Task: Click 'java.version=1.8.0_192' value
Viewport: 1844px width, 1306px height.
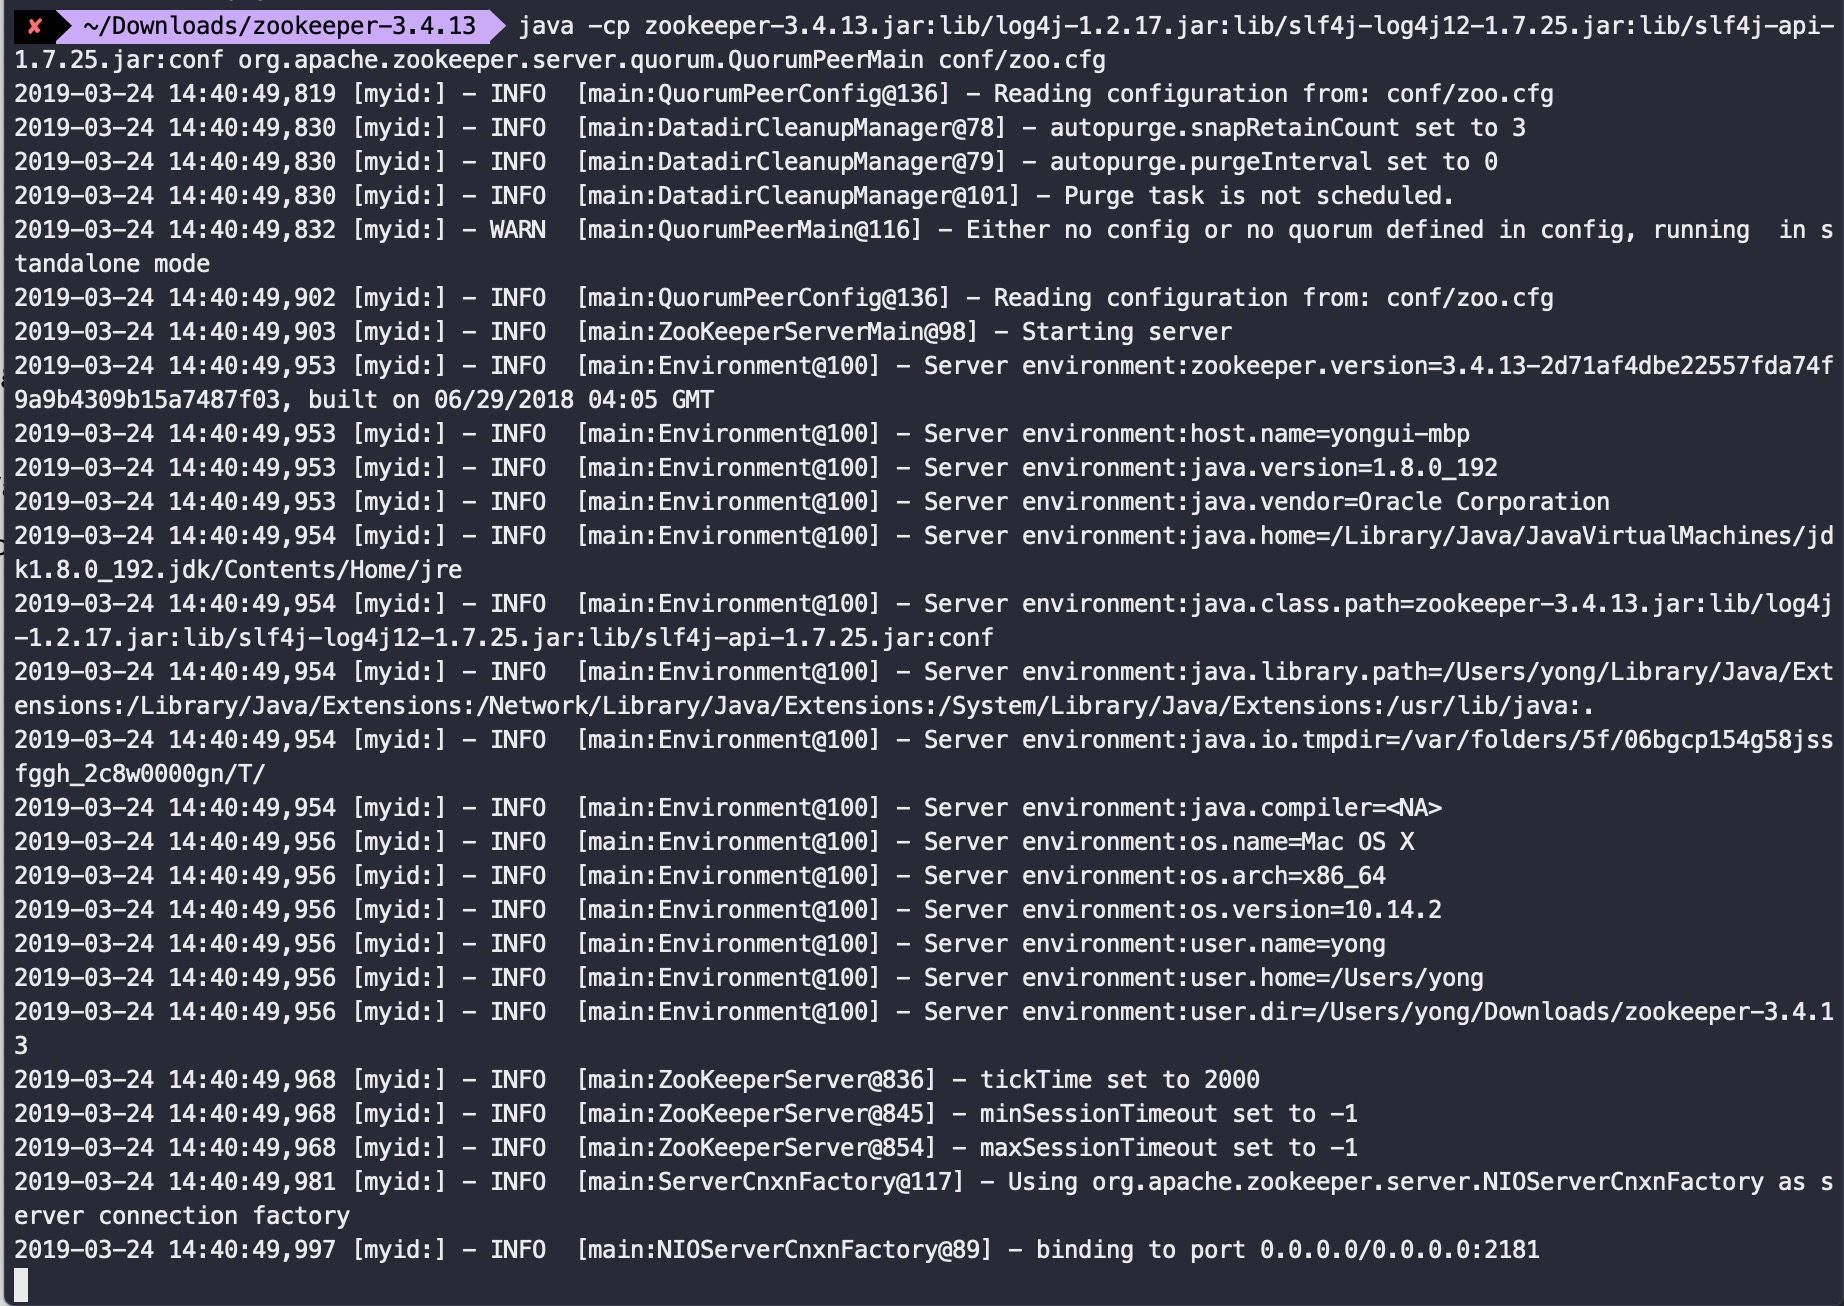Action: [1344, 468]
